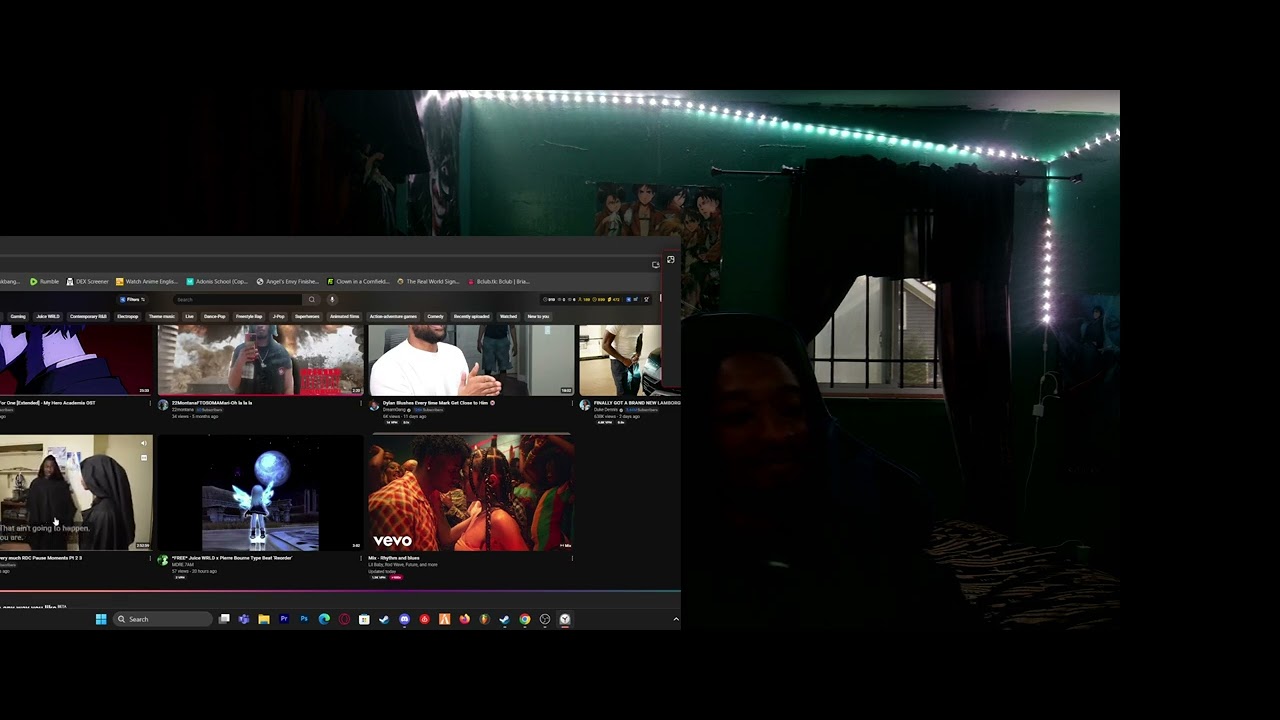Image resolution: width=1280 pixels, height=720 pixels.
Task: Open options menu for 22Montana video
Action: click(361, 404)
